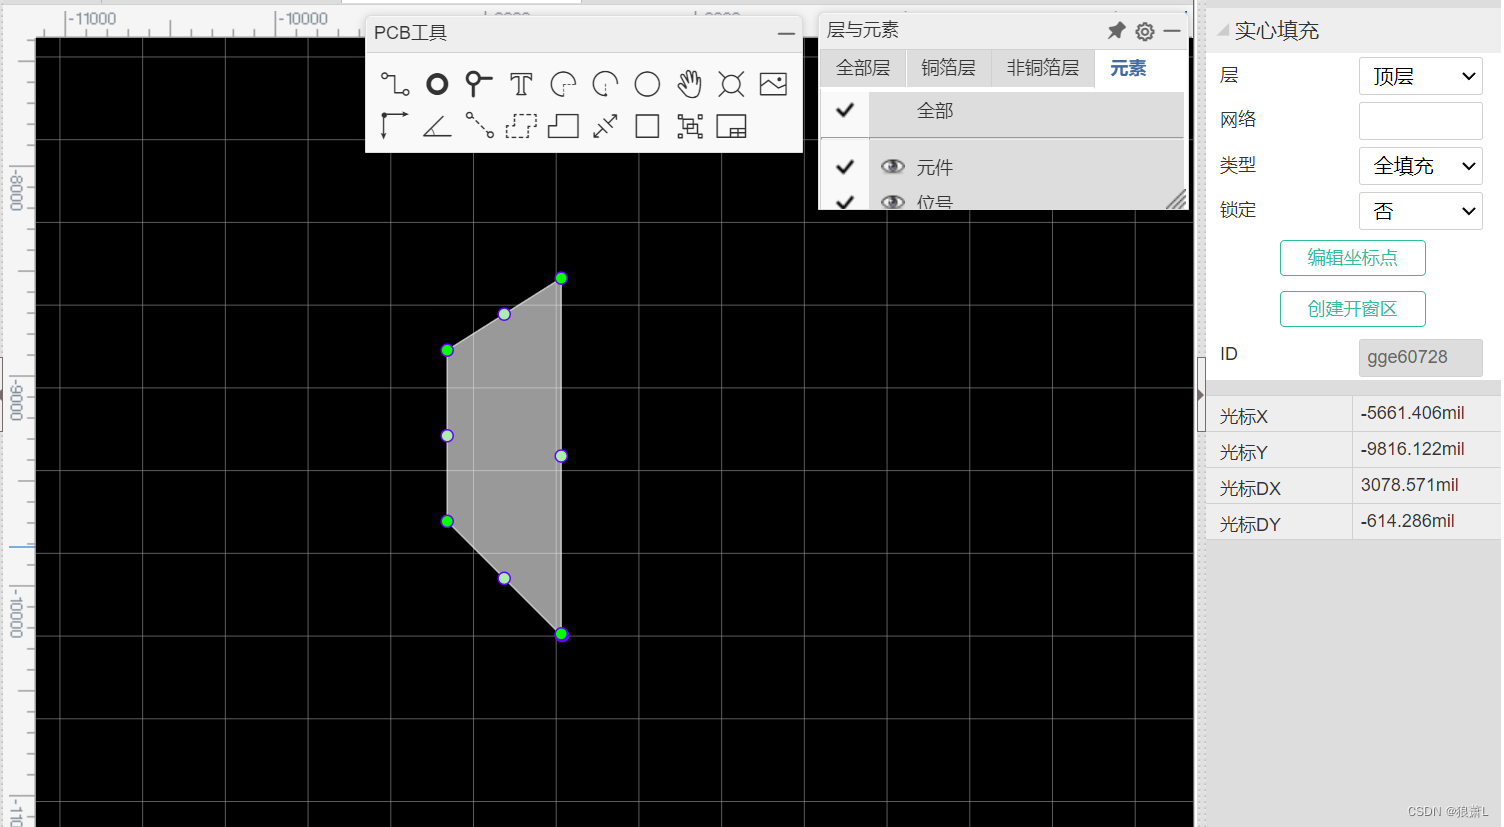Image resolution: width=1504 pixels, height=827 pixels.
Task: Select the Circle tool
Action: [647, 84]
